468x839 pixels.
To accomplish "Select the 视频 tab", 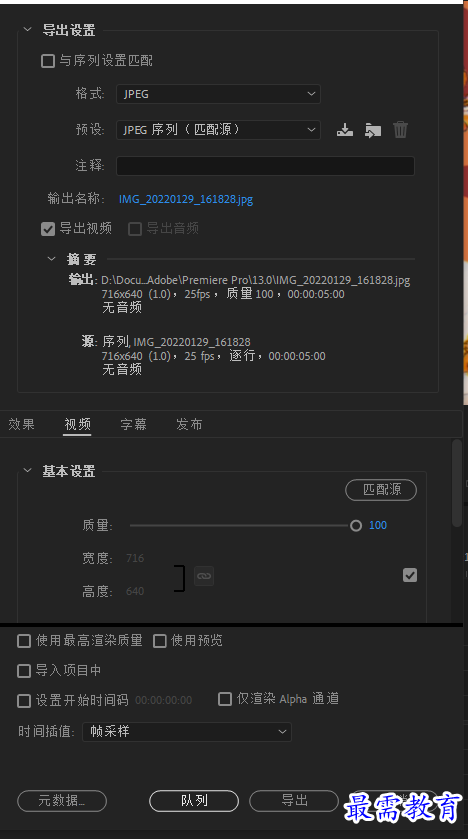I will point(78,425).
